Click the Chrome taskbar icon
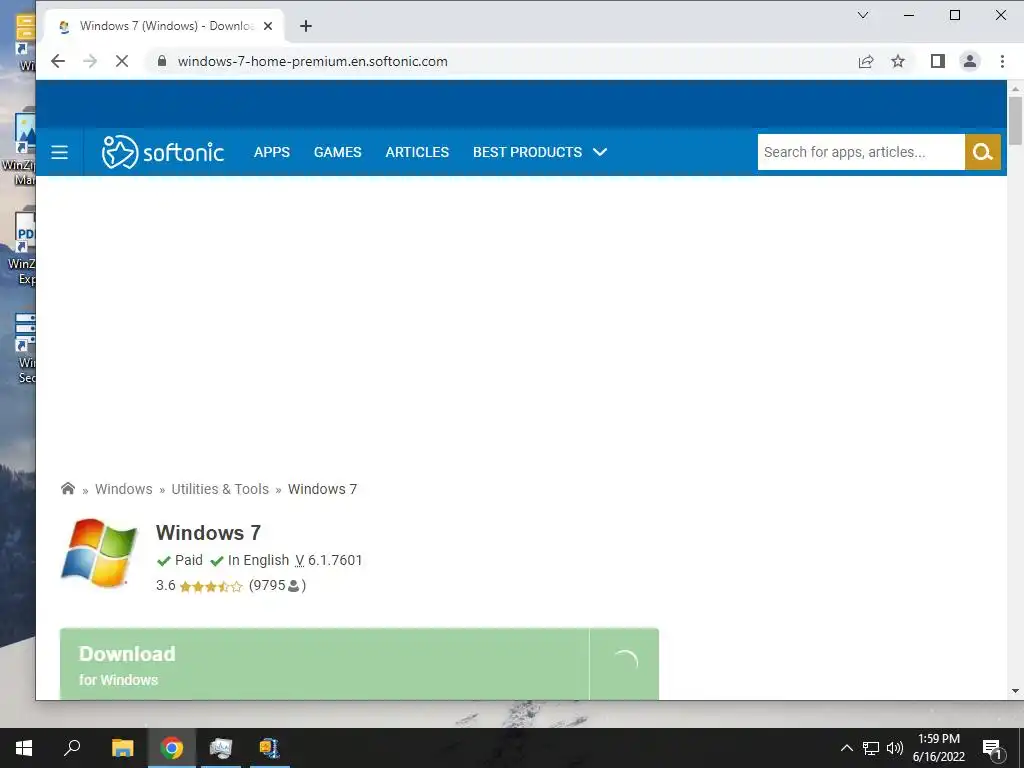 pyautogui.click(x=172, y=748)
